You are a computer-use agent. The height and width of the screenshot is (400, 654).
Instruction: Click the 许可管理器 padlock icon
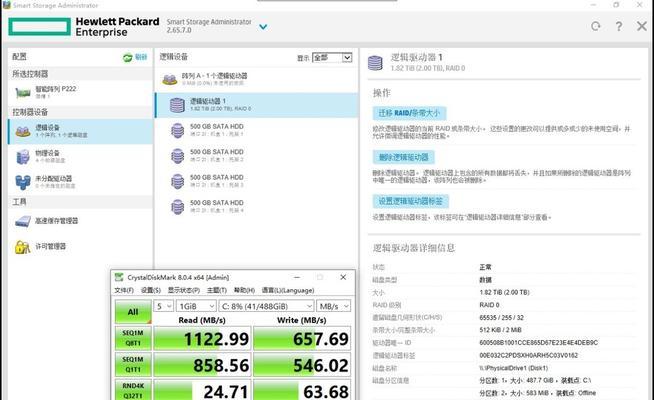23,247
